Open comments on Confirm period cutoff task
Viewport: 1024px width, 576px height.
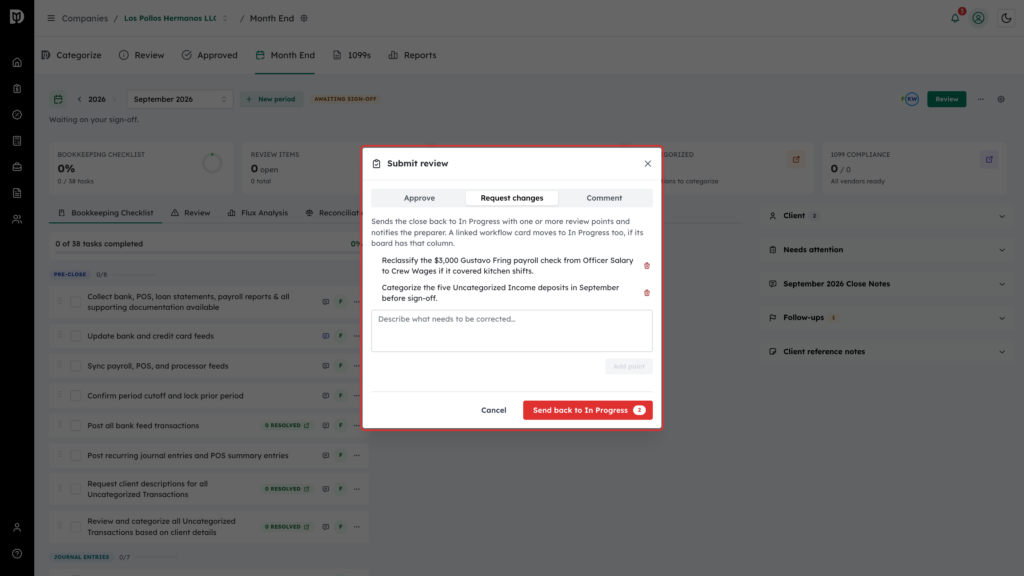pos(325,396)
